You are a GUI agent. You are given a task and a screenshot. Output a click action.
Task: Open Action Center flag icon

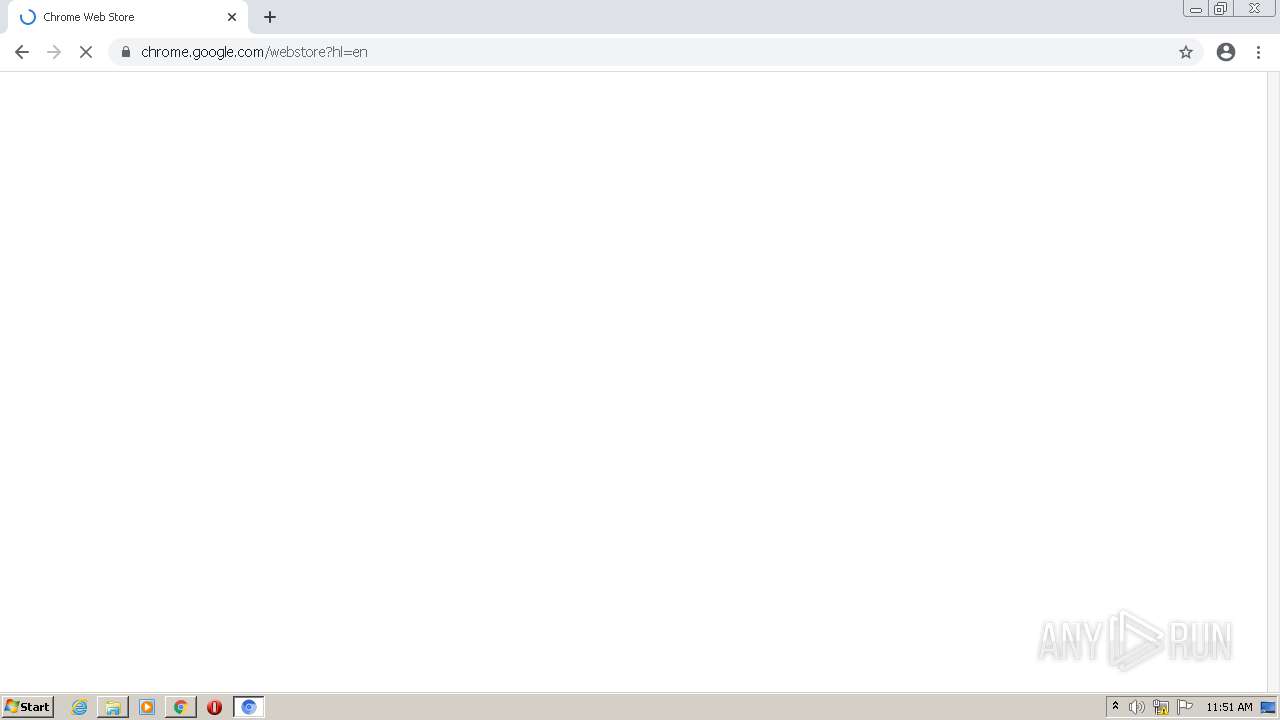(x=1185, y=707)
